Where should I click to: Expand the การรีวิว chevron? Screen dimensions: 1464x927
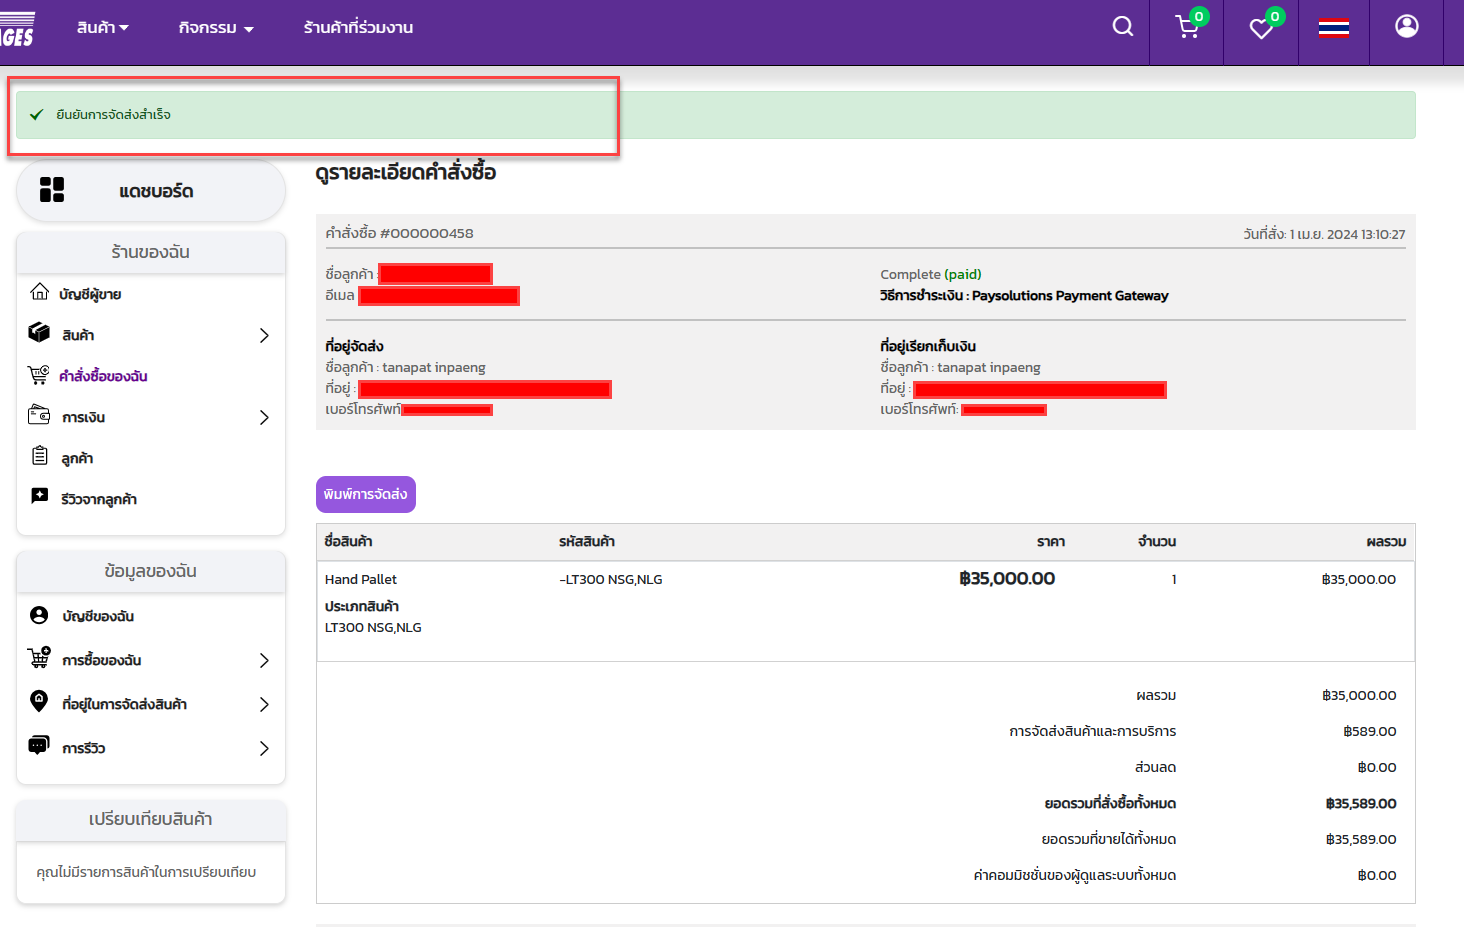click(x=264, y=748)
